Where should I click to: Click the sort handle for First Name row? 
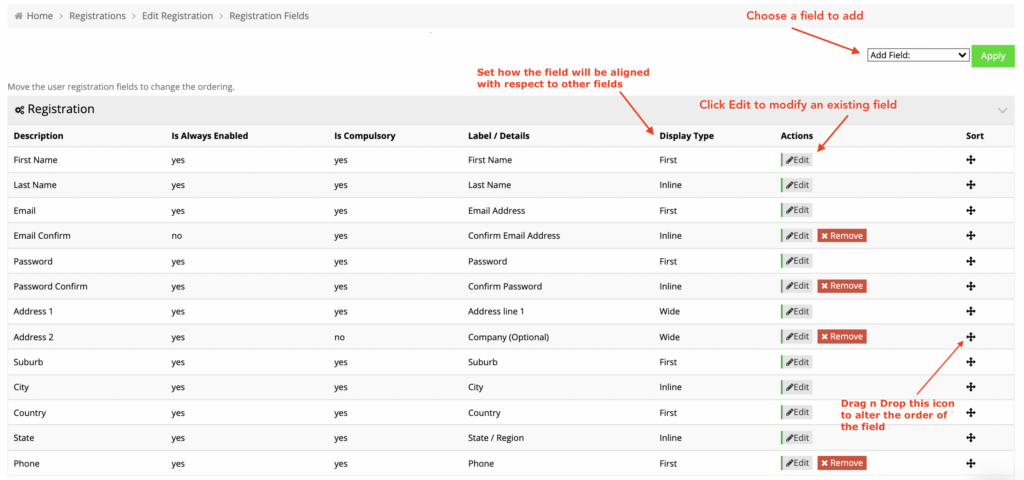[x=970, y=160]
